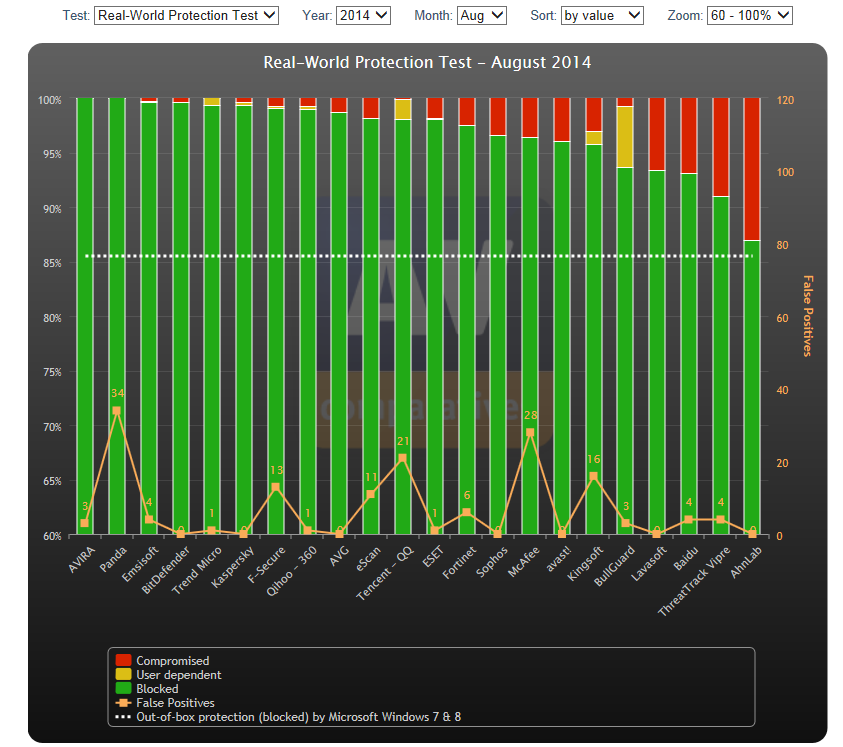This screenshot has width=843, height=747.
Task: Select the Tencent false positive point 21
Action: click(403, 458)
